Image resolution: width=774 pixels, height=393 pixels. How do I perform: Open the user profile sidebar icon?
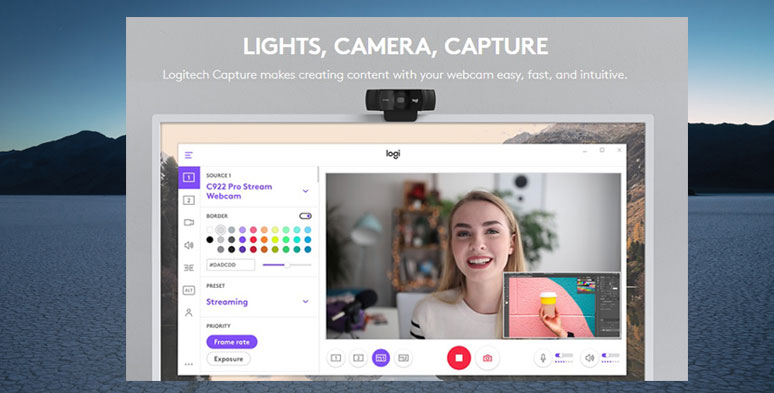click(189, 313)
